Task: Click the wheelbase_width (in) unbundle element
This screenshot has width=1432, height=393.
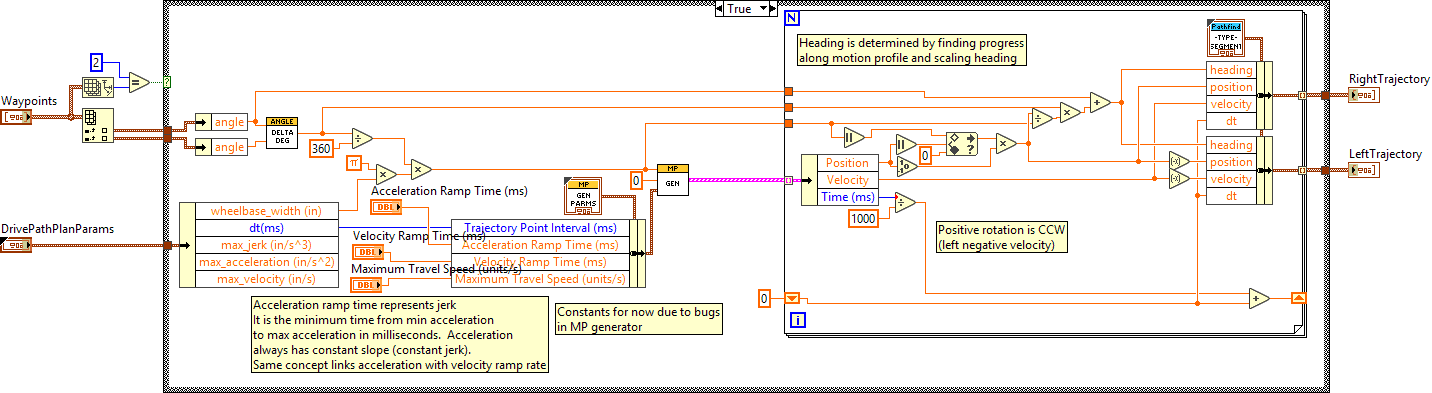Action: (x=266, y=211)
